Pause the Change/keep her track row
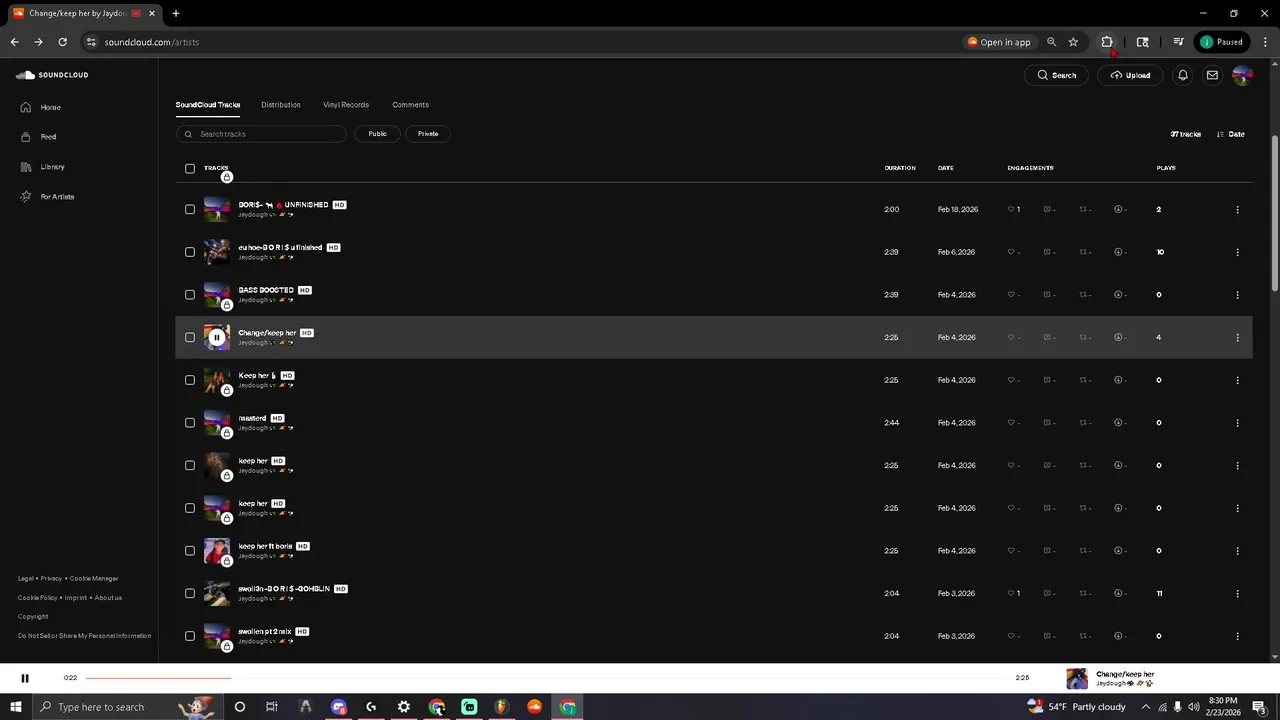1280x720 pixels. (217, 338)
